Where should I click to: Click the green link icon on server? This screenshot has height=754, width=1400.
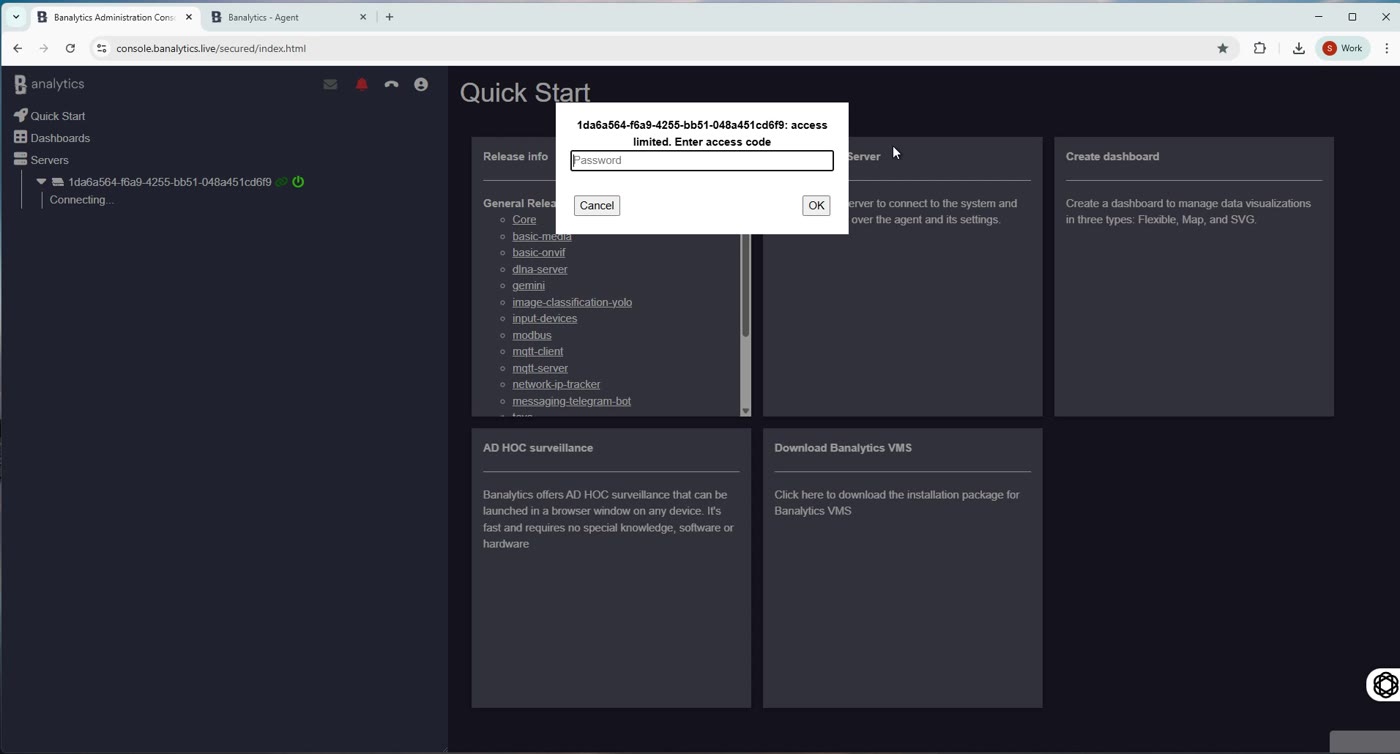[x=282, y=182]
